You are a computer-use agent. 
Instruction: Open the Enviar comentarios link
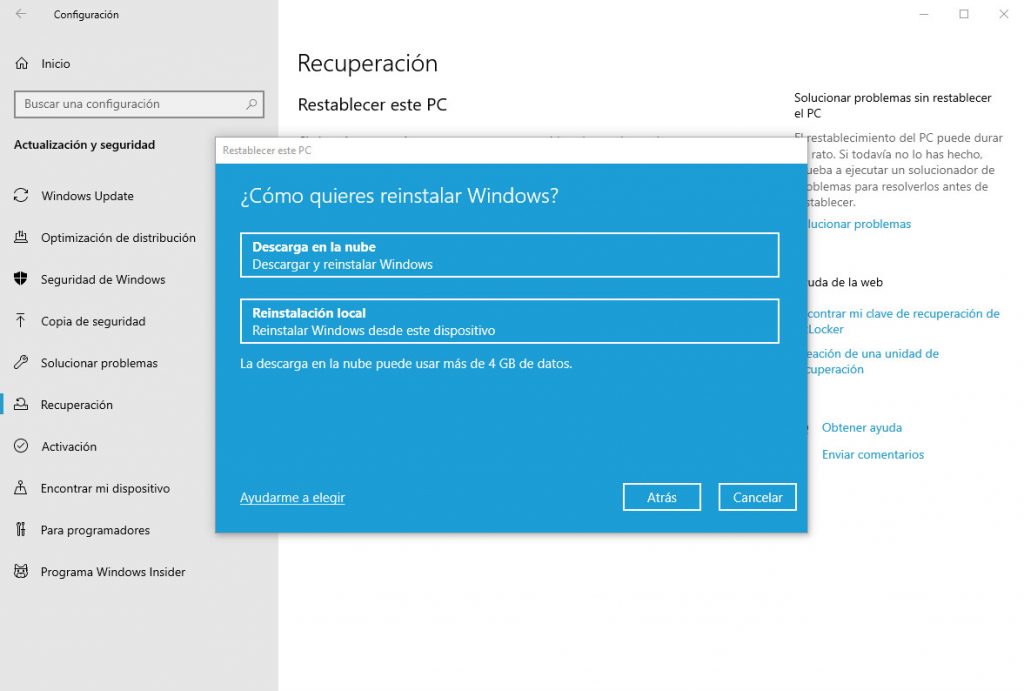click(872, 455)
